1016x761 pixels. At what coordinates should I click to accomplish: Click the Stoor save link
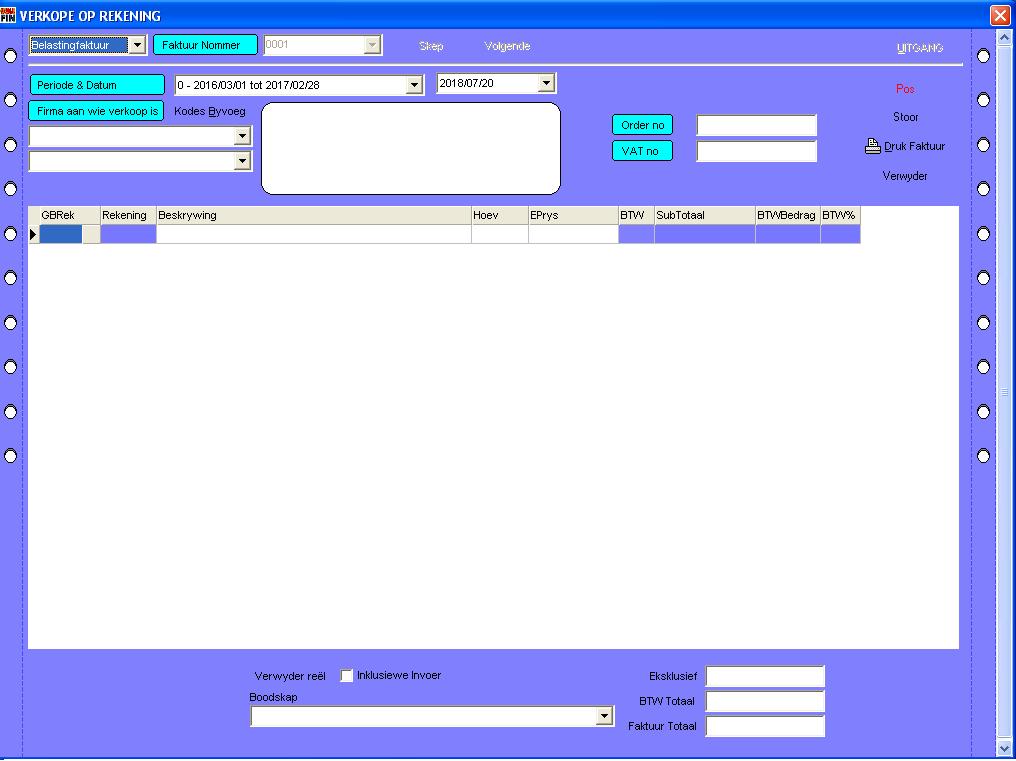click(x=905, y=117)
